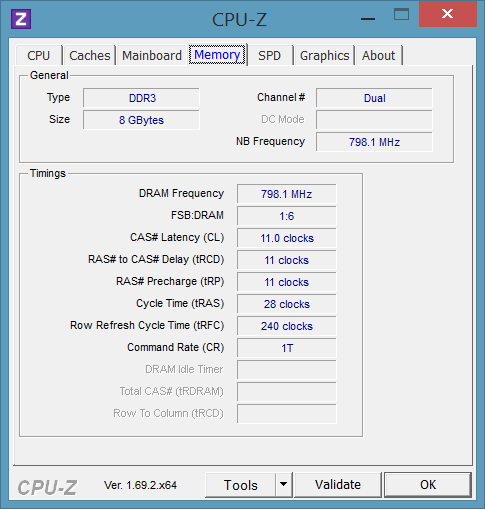Screen dimensions: 485x509
Task: Click the FSB:DRAM 1:6 value
Action: pyautogui.click(x=287, y=216)
